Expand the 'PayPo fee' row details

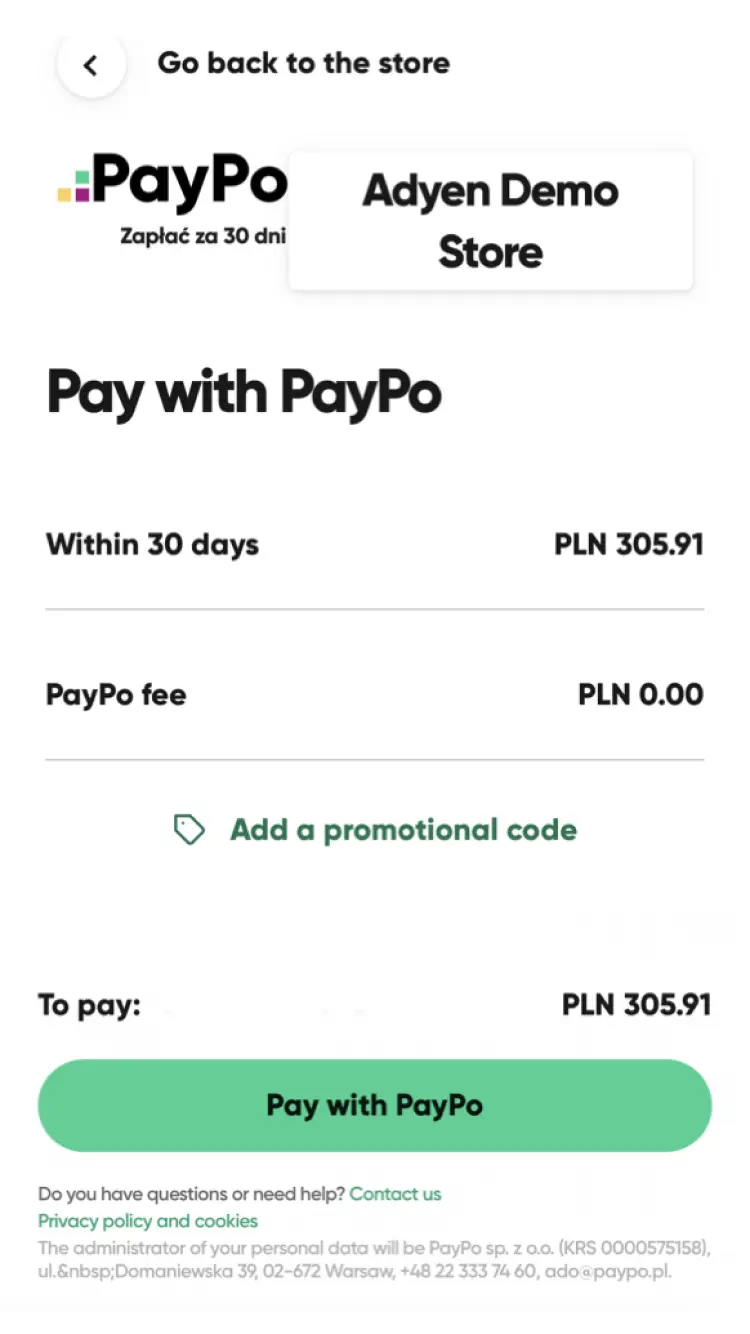(375, 694)
